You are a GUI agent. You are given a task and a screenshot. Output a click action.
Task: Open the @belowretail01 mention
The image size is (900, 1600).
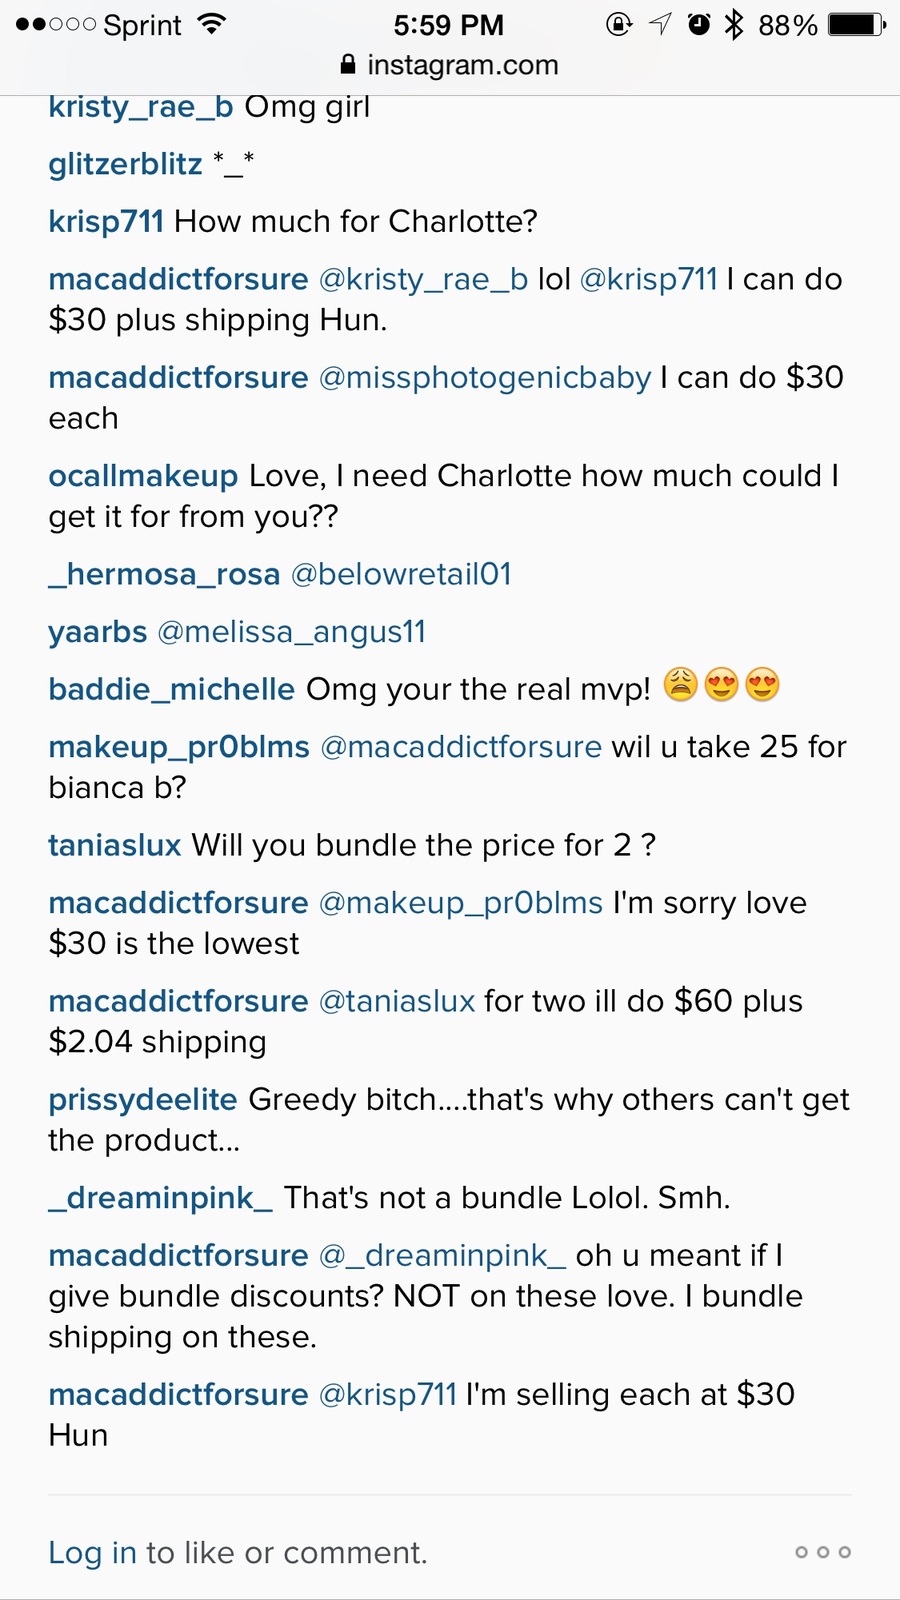coord(401,574)
